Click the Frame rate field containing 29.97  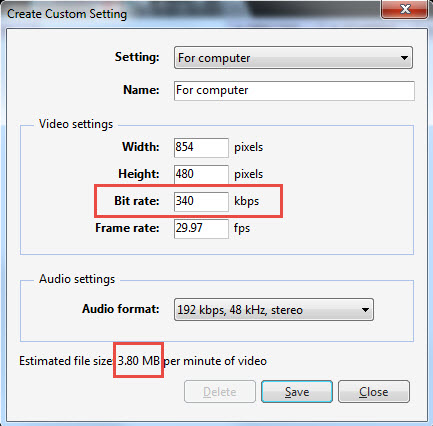tap(201, 228)
